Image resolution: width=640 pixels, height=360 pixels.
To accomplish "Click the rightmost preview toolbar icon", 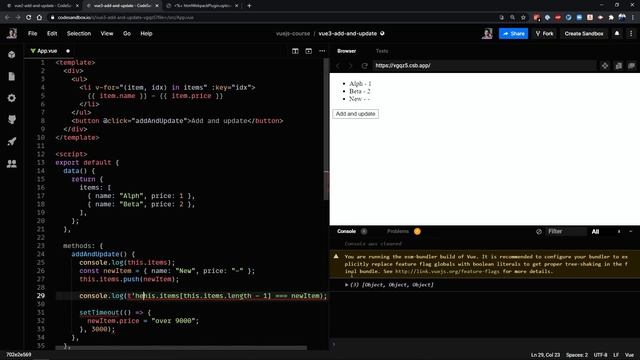I will pyautogui.click(x=631, y=66).
